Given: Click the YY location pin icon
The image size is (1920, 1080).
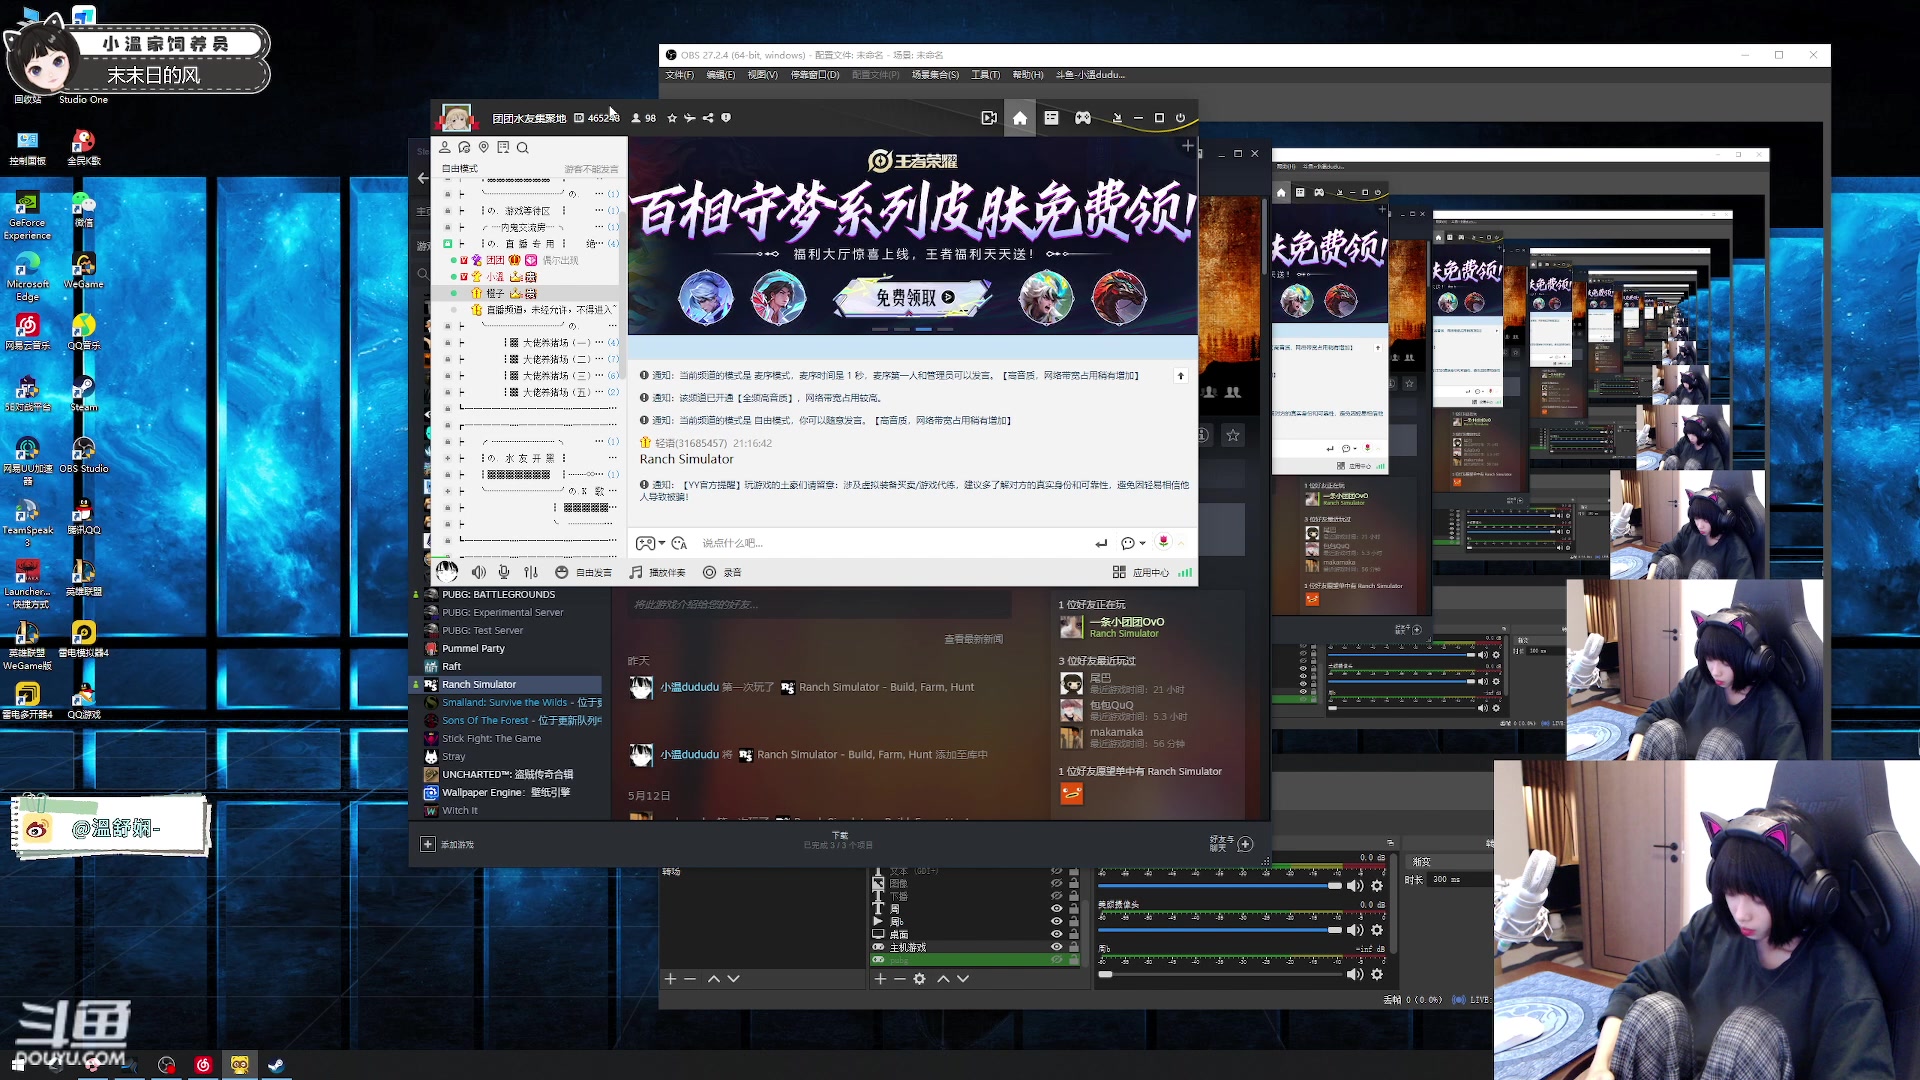Looking at the screenshot, I should (x=484, y=148).
